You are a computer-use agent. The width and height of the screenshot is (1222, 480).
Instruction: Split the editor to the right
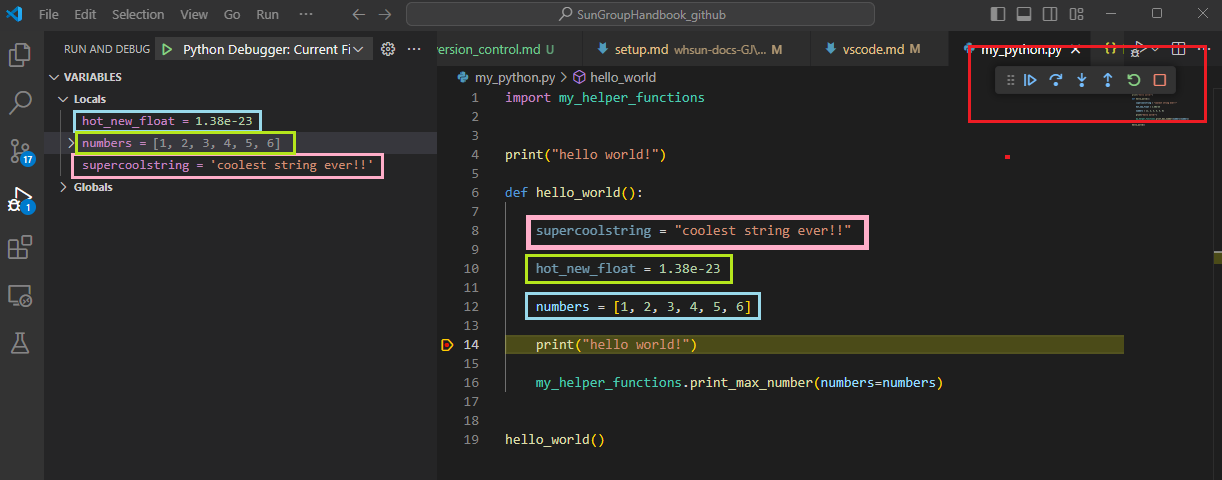(1178, 49)
